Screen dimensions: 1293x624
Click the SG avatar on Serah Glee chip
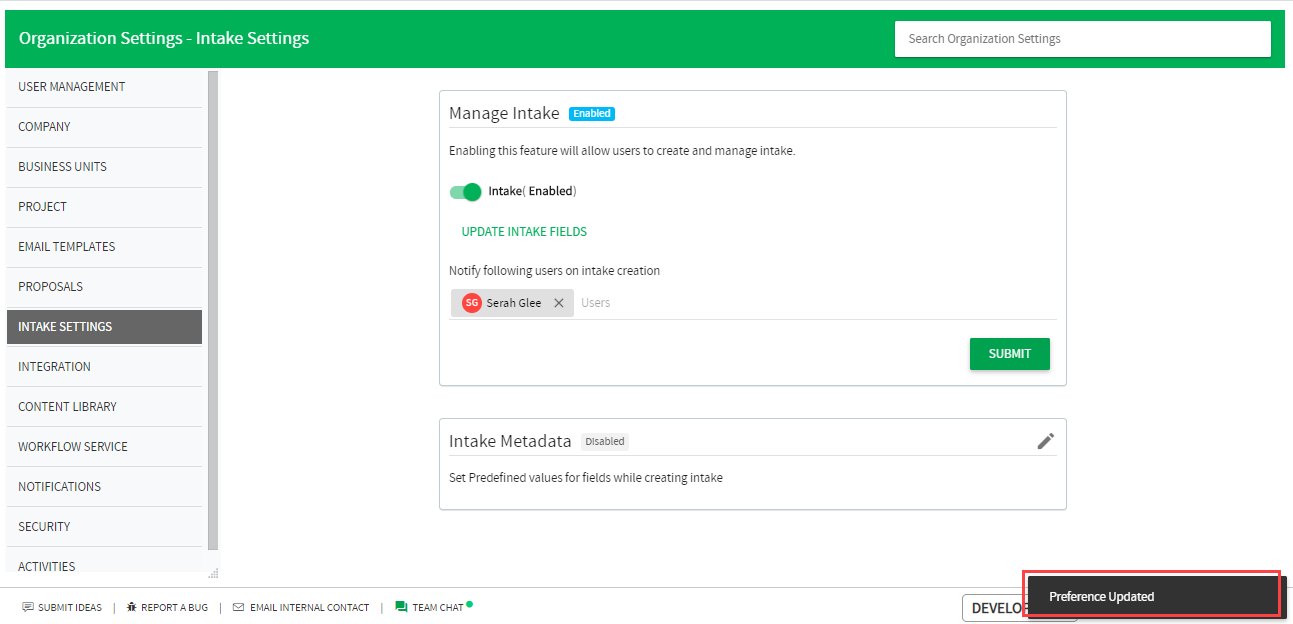(471, 303)
